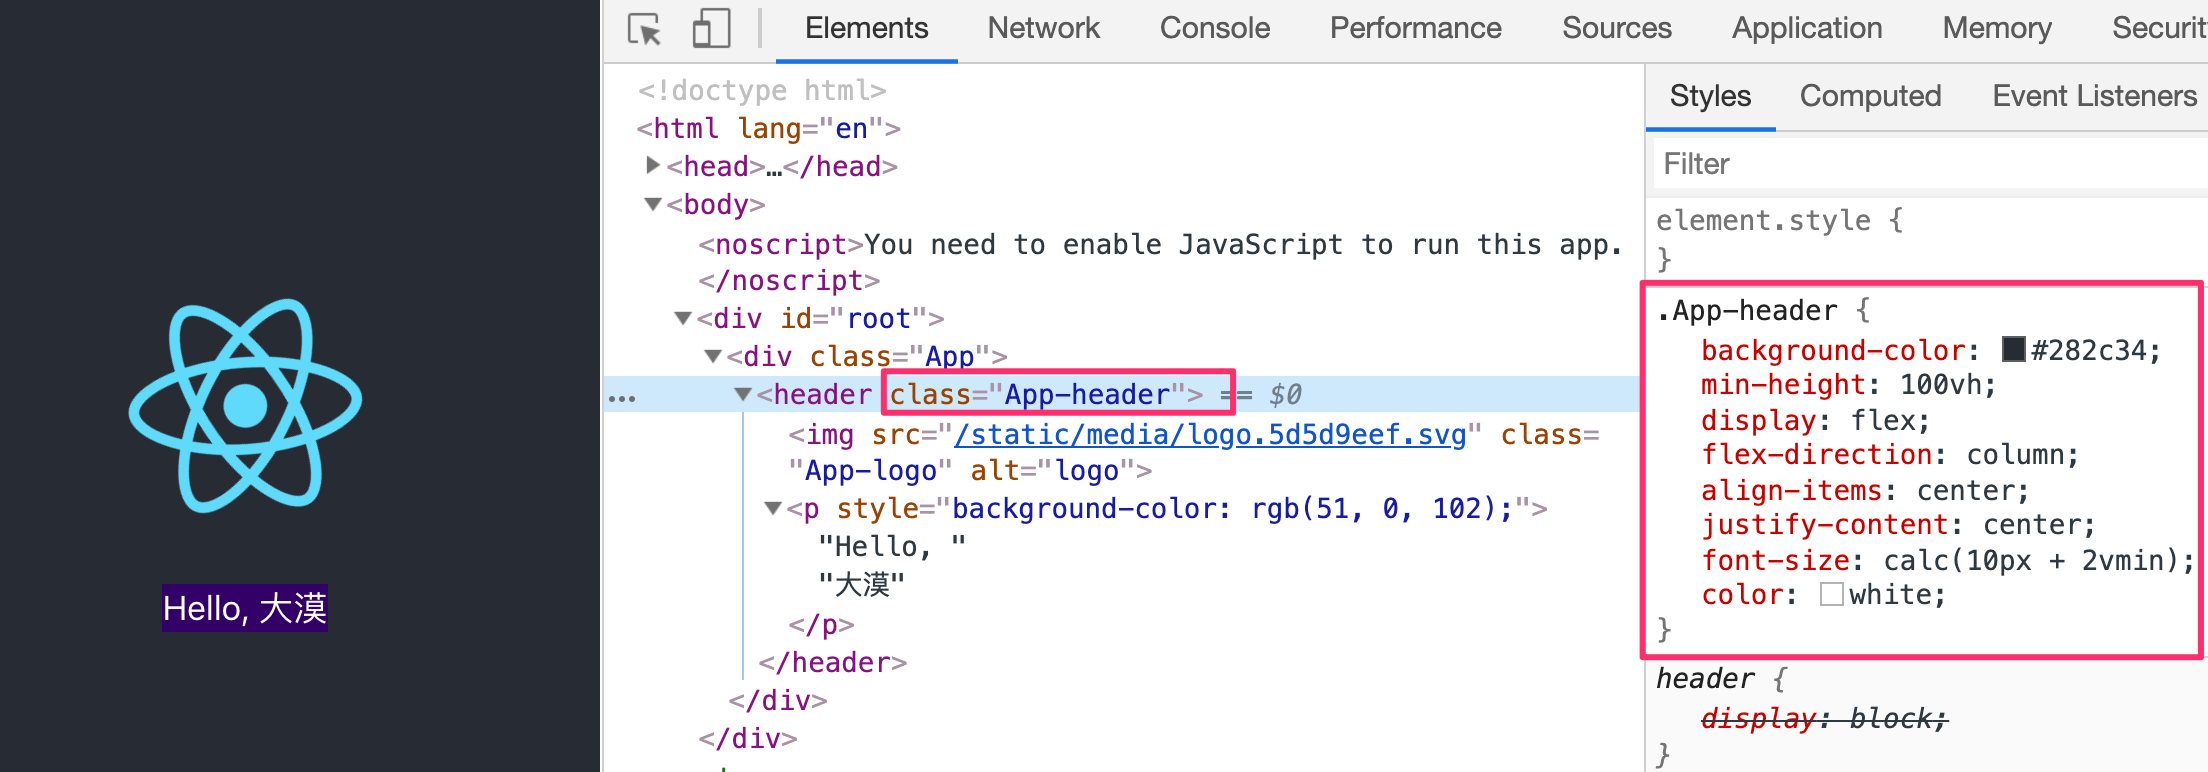
Task: Select the html lang="en" node
Action: pos(769,128)
